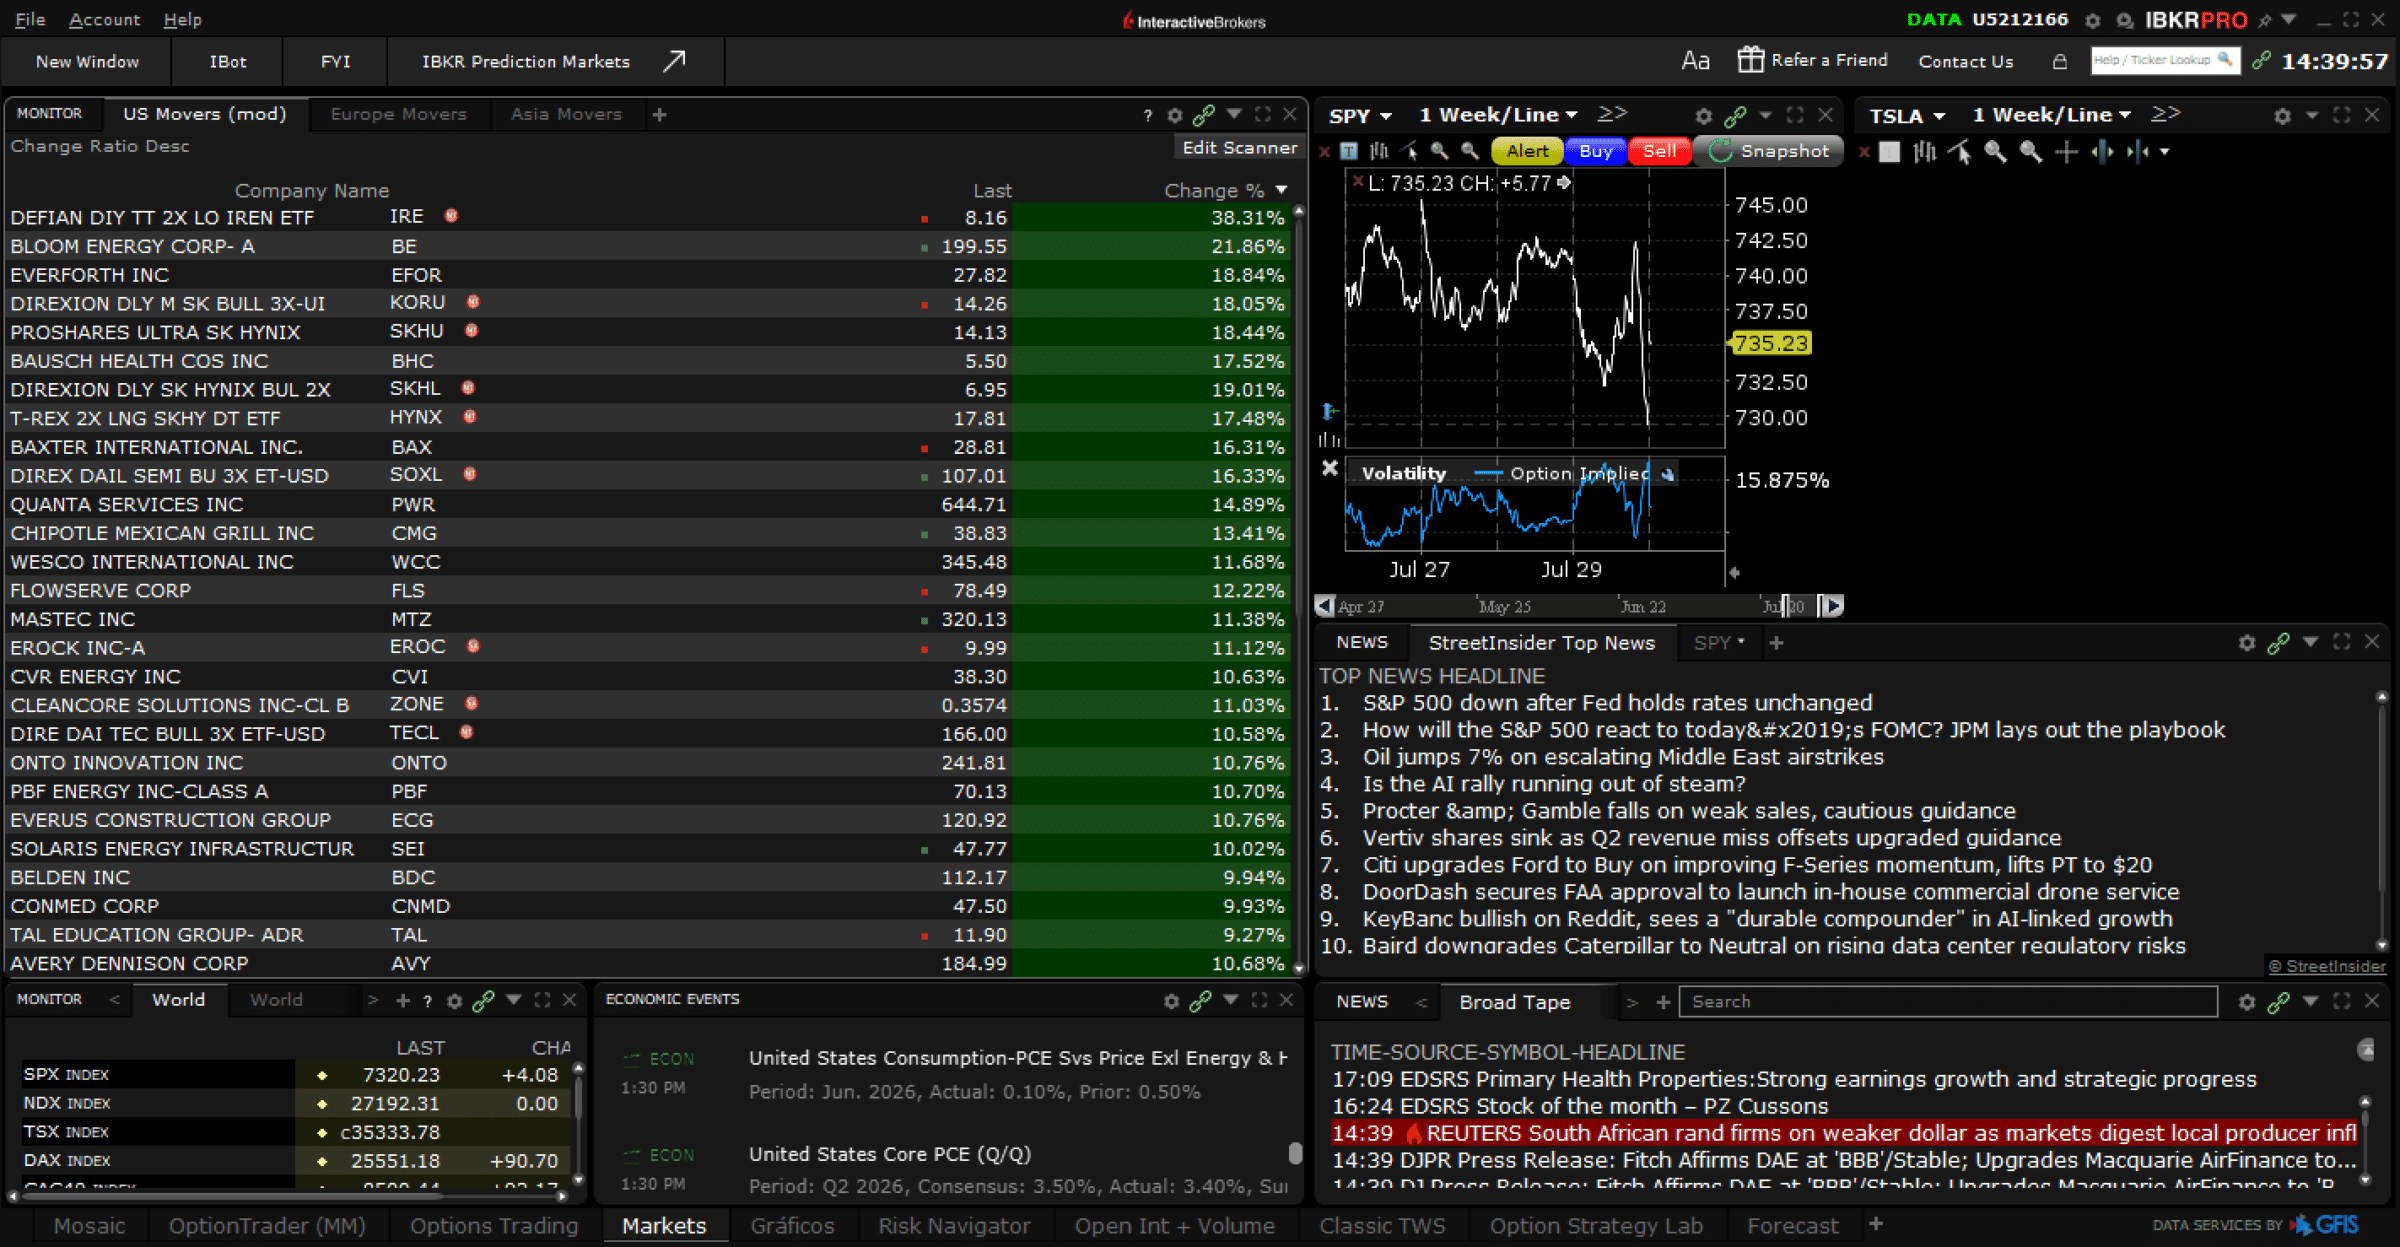Open the SPY symbol dropdown
Screen dimensions: 2400x1247
(1386, 116)
